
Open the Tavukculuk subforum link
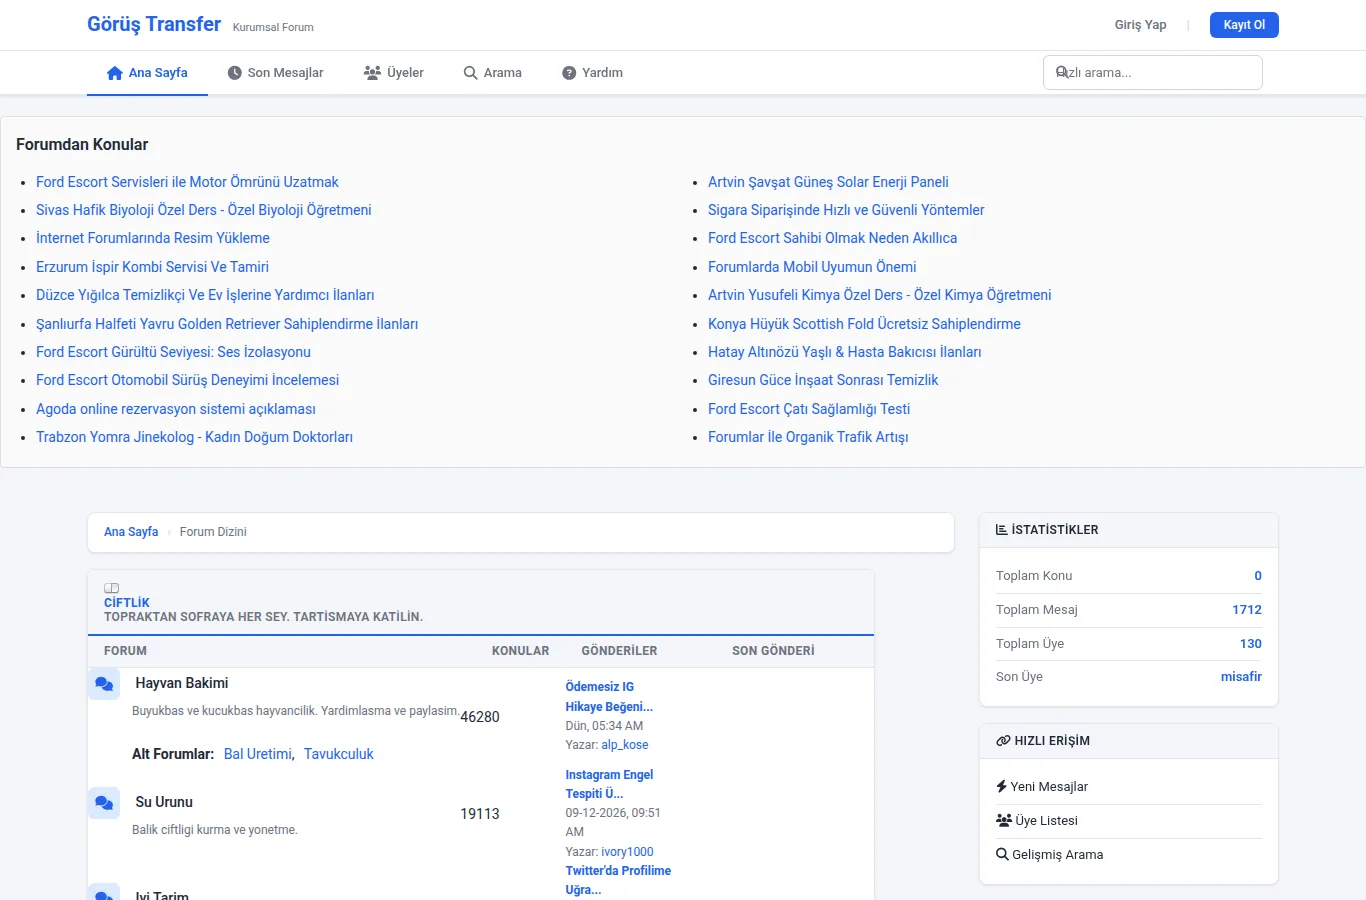339,754
